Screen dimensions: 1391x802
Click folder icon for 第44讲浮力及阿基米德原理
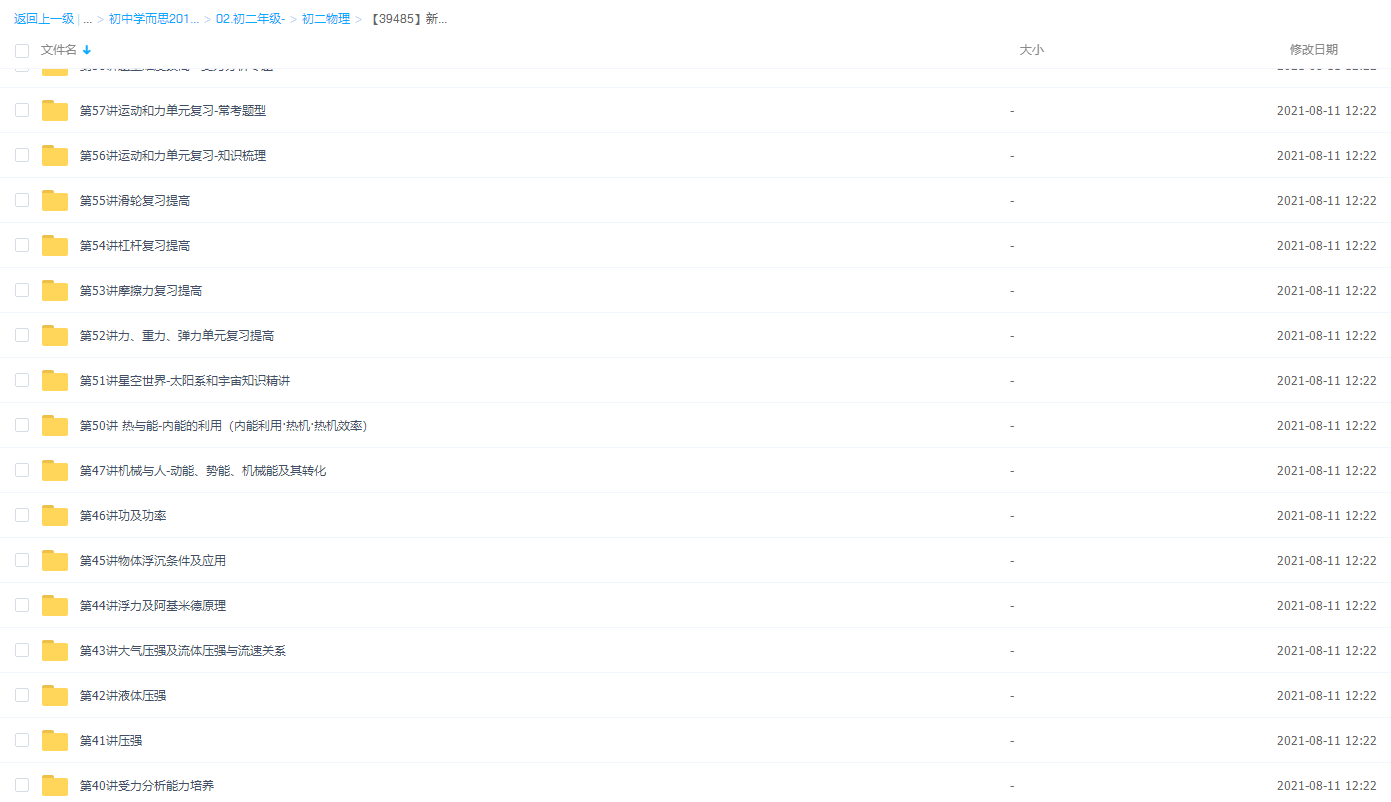(x=55, y=606)
